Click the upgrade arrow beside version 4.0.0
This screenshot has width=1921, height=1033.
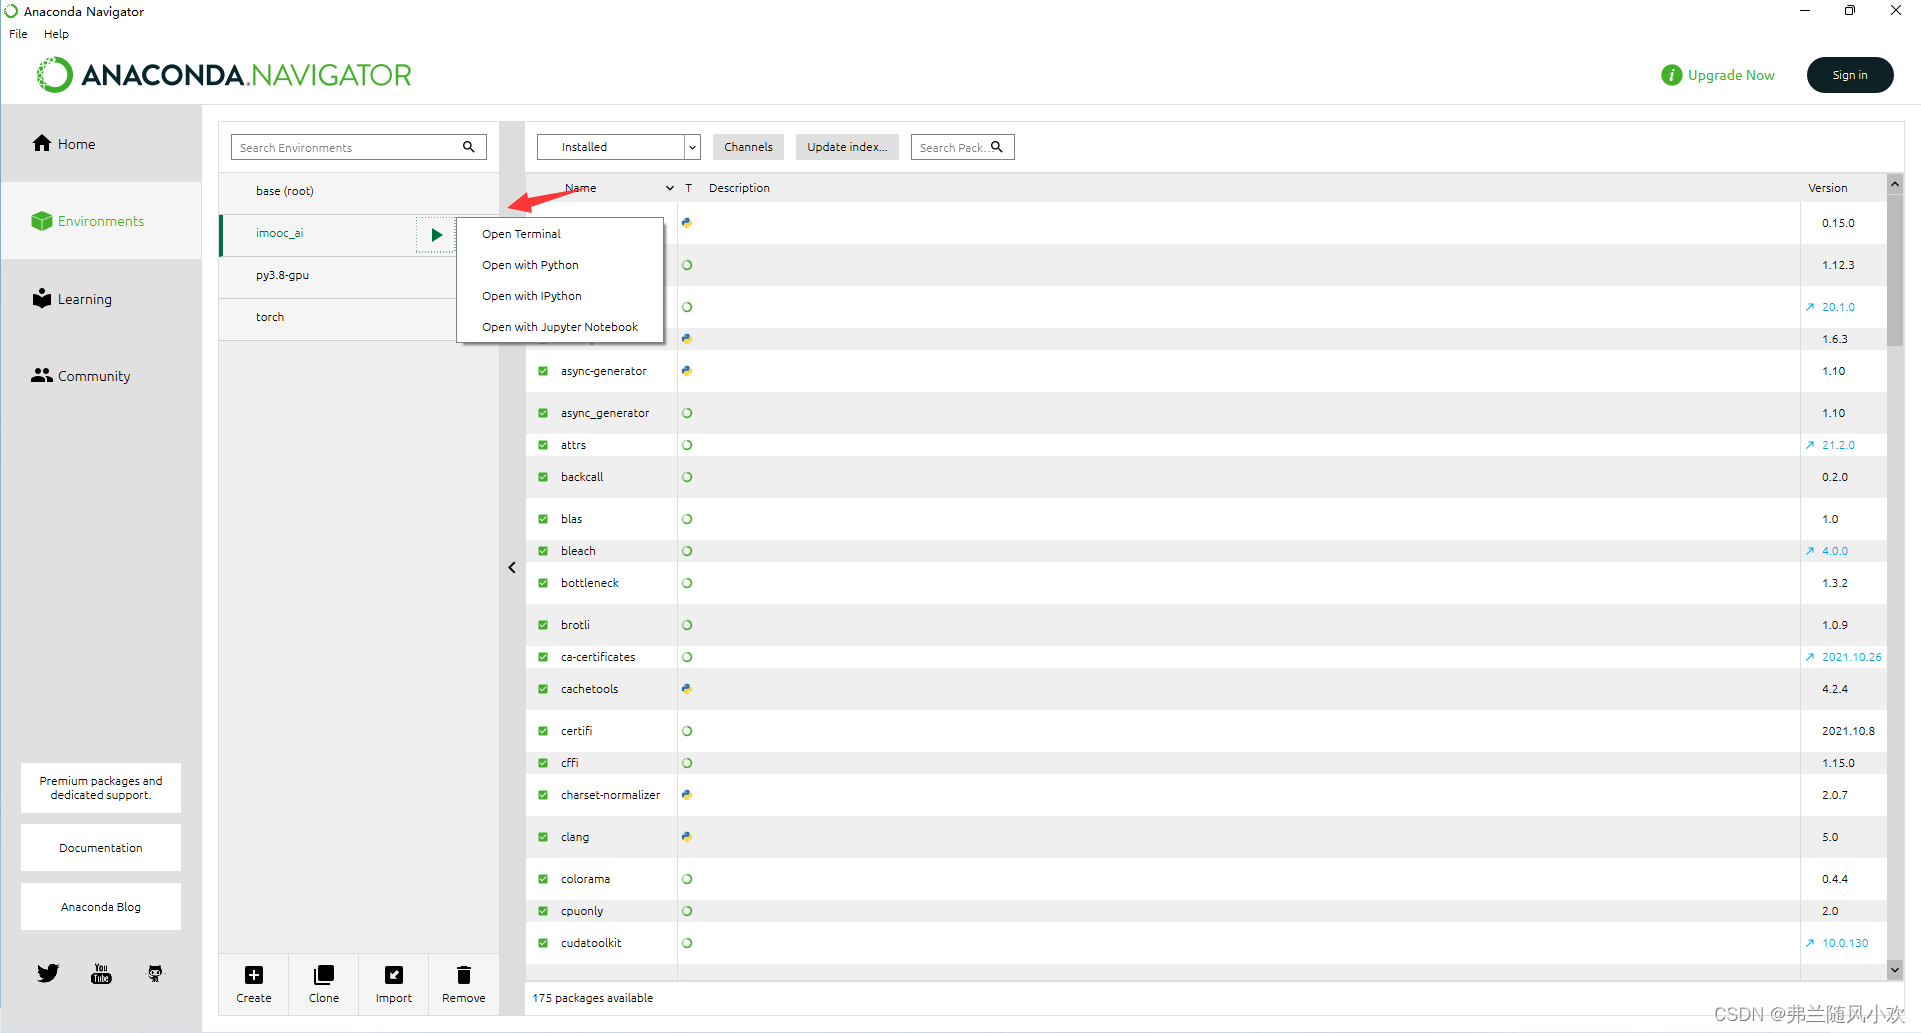click(x=1810, y=551)
